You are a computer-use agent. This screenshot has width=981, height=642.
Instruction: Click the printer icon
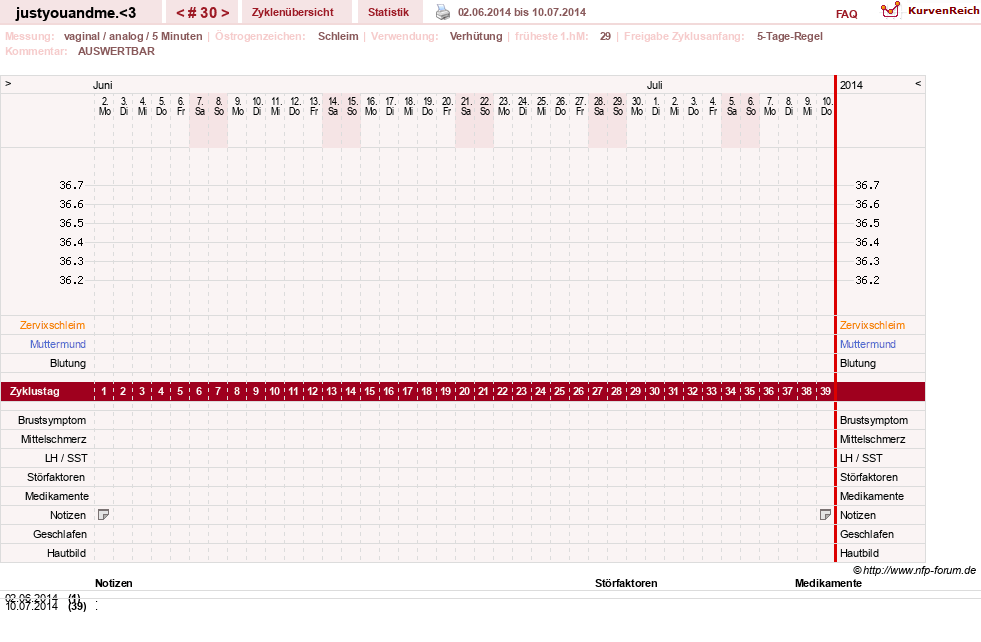[443, 12]
